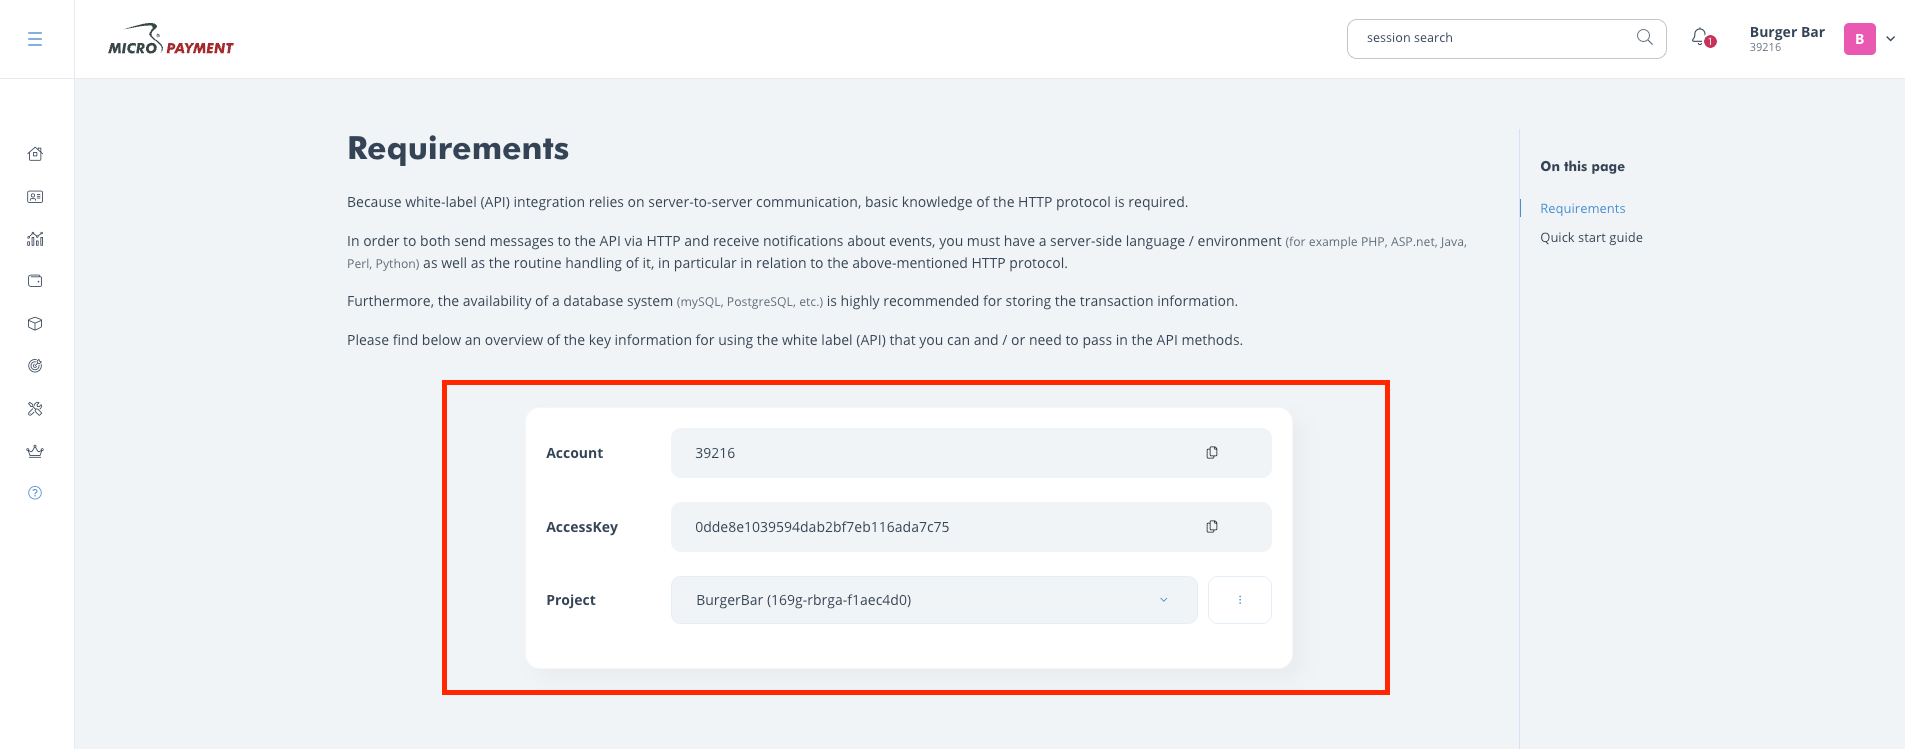This screenshot has height=749, width=1905.
Task: Click the pink B avatar
Action: [1859, 39]
